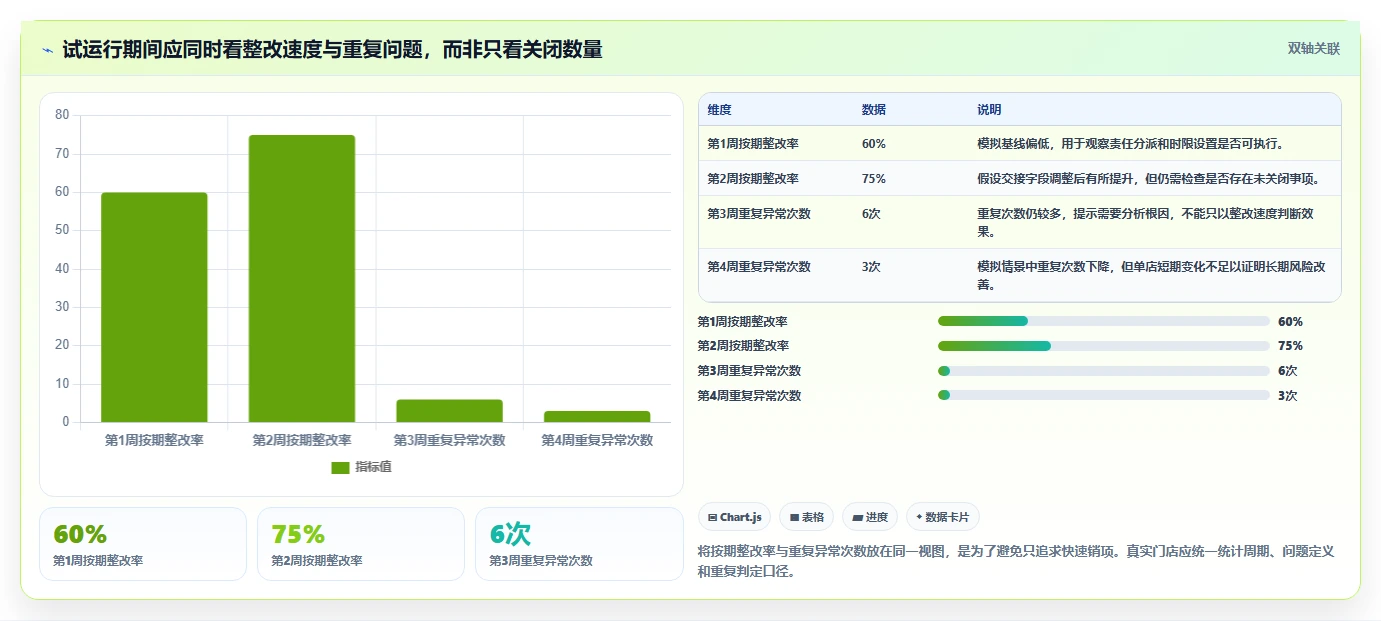Image resolution: width=1381 pixels, height=621 pixels.
Task: Click the 60% progress bar for 第1周按期整改率
Action: [x=1104, y=321]
